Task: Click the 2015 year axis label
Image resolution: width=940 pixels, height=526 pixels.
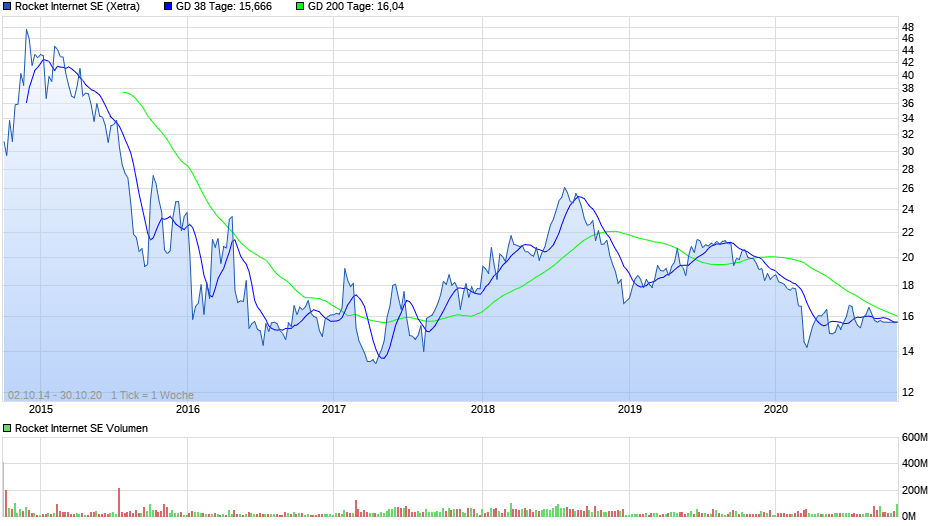Action: coord(41,409)
